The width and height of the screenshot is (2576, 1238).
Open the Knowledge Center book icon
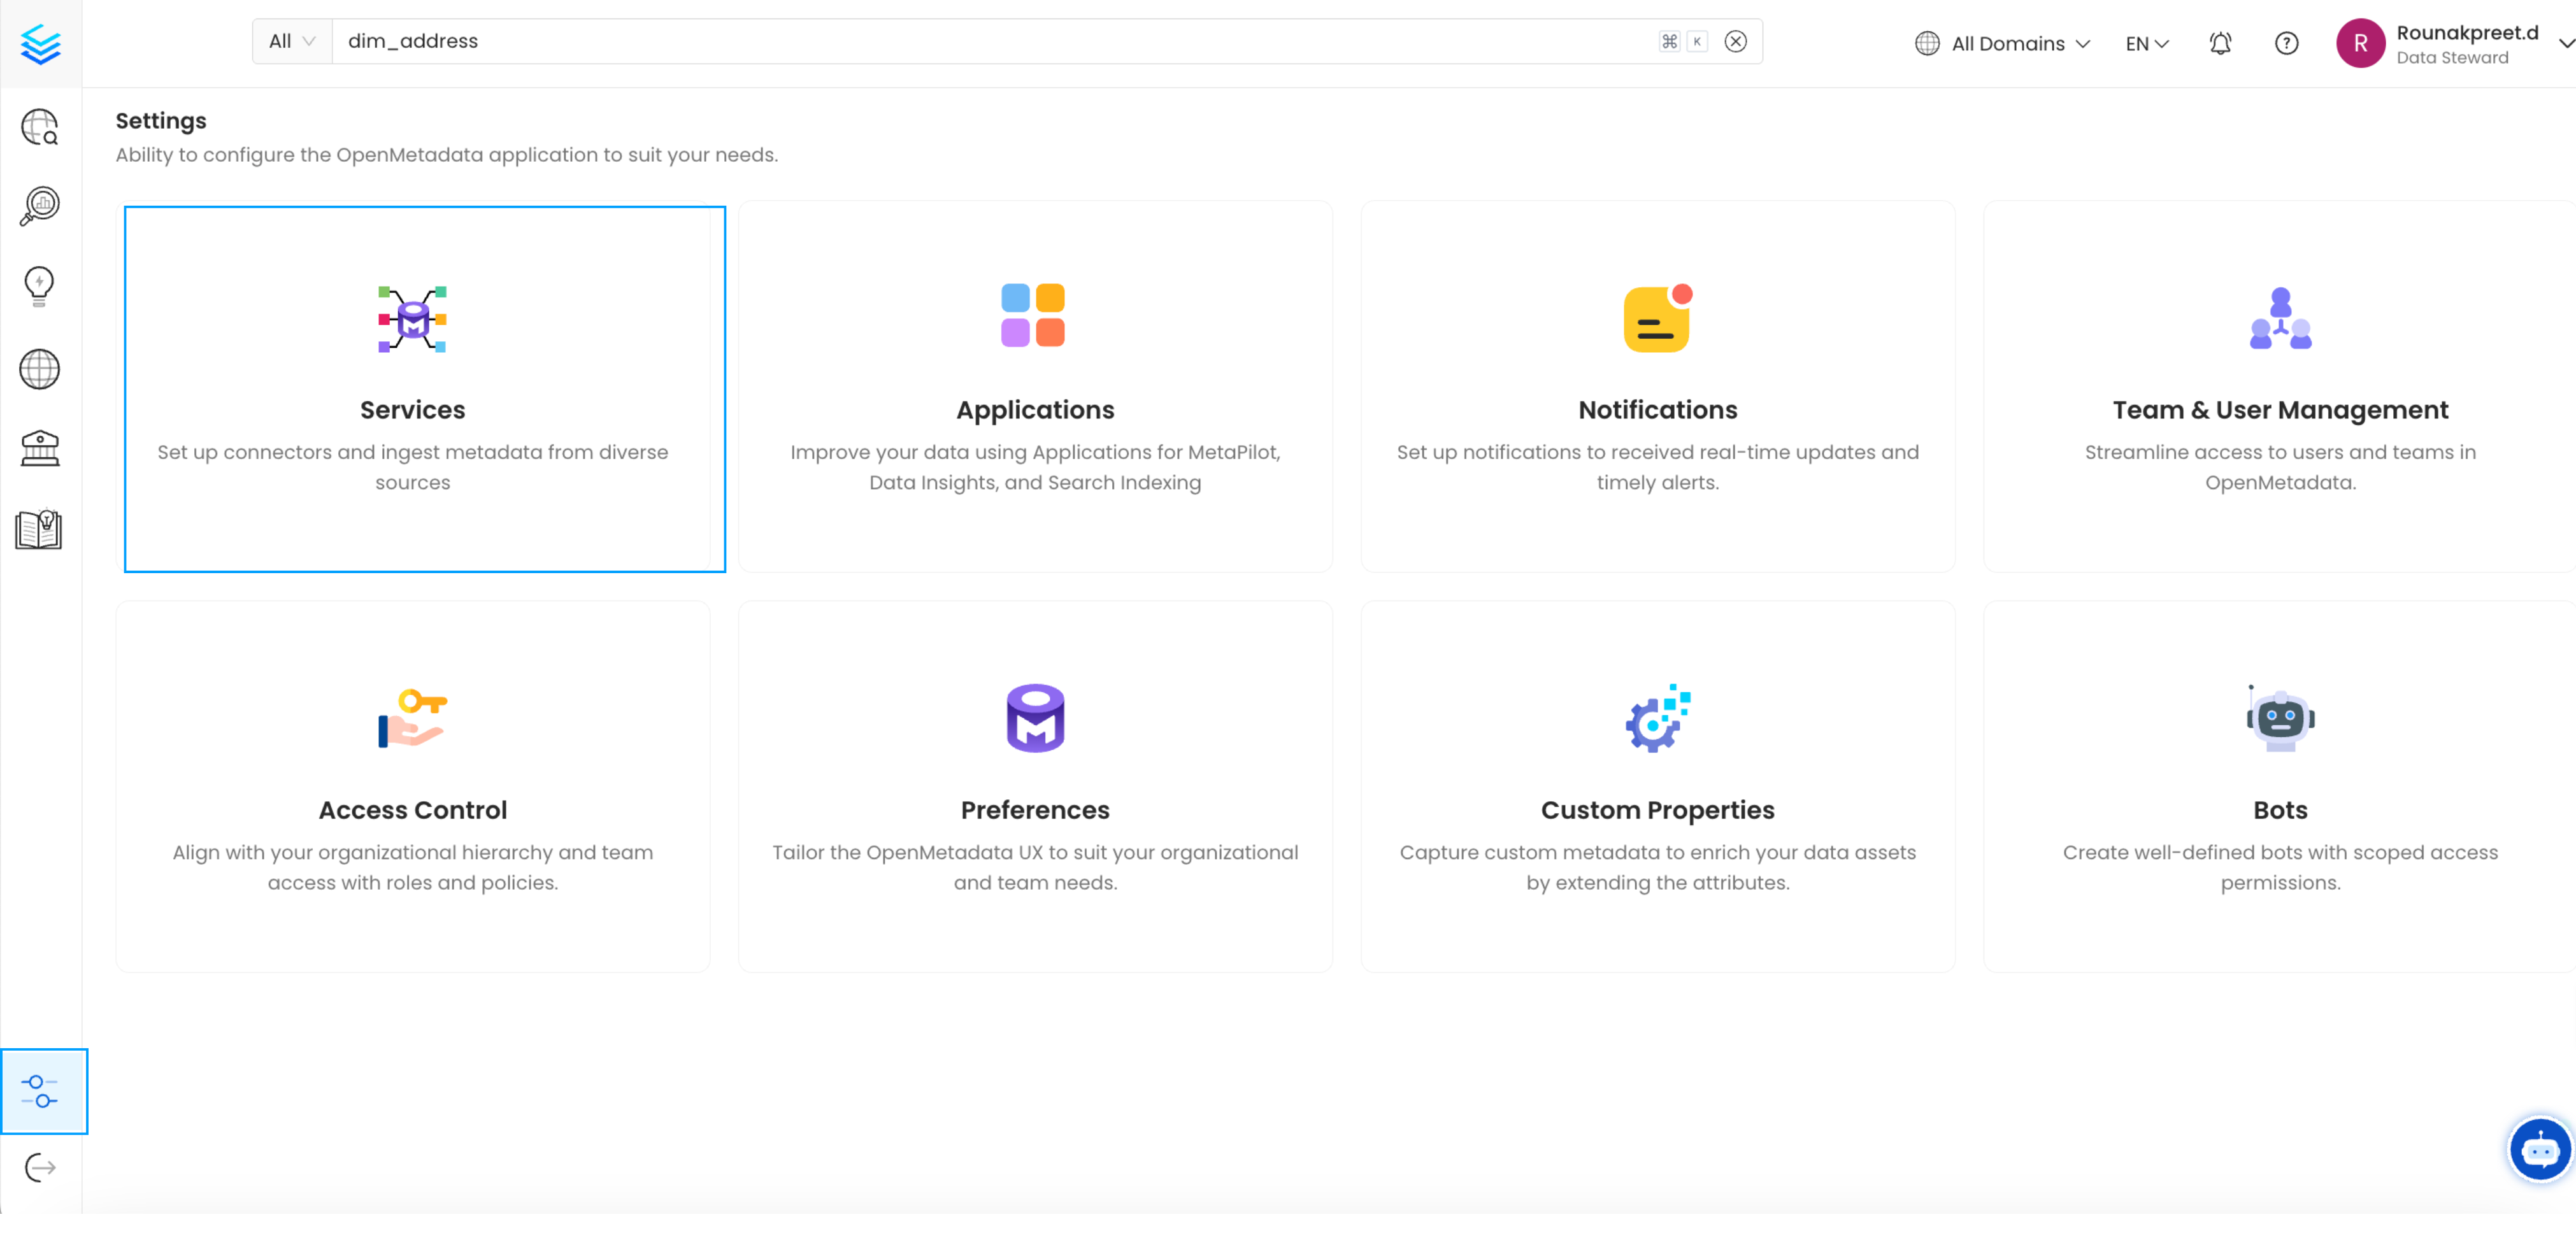(40, 530)
